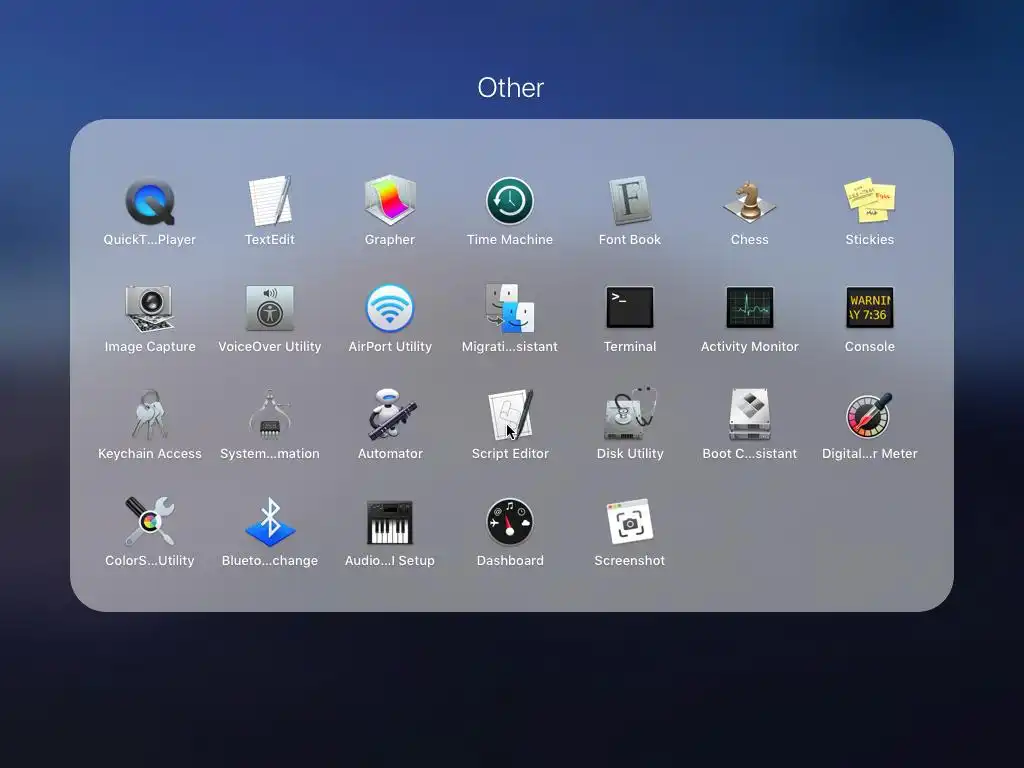The height and width of the screenshot is (768, 1024).
Task: Open the Stickies app icon
Action: tap(870, 201)
